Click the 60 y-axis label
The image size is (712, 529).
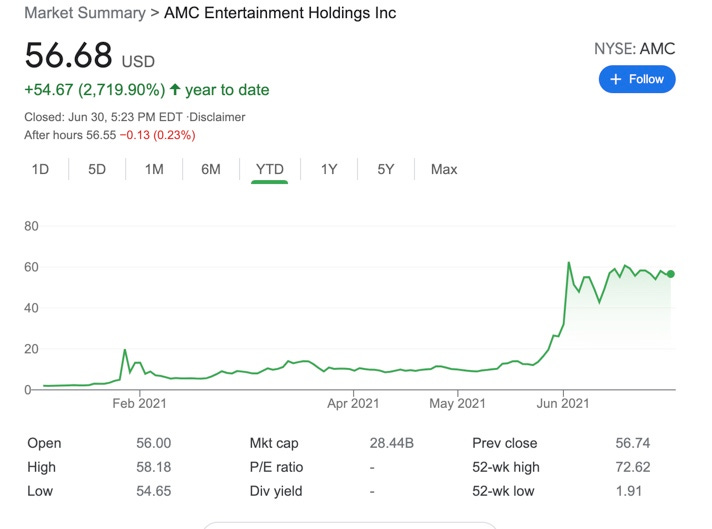pos(31,267)
